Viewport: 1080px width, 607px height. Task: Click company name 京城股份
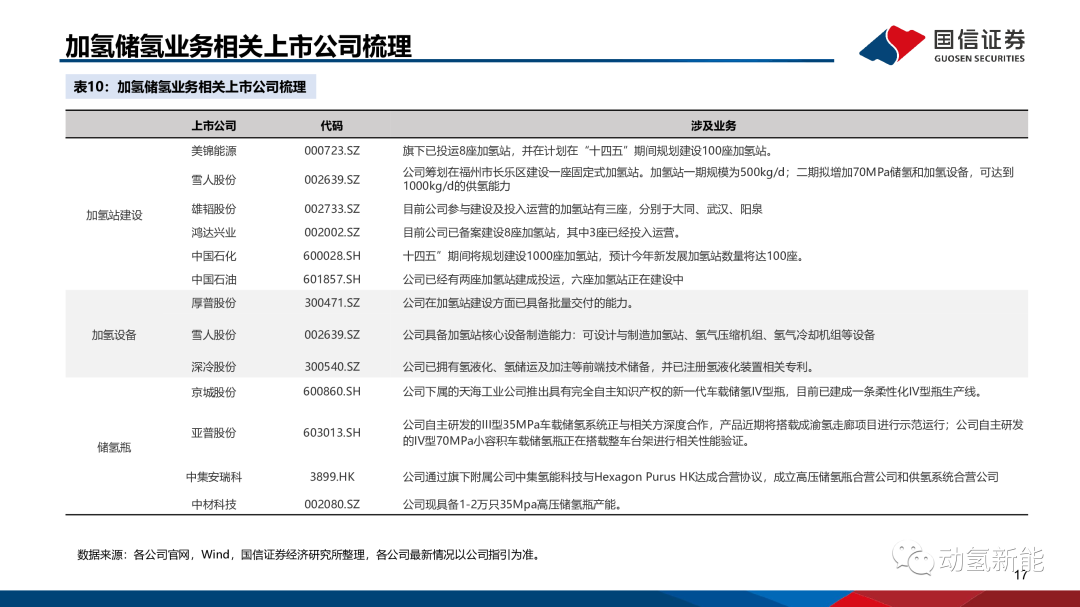(214, 392)
